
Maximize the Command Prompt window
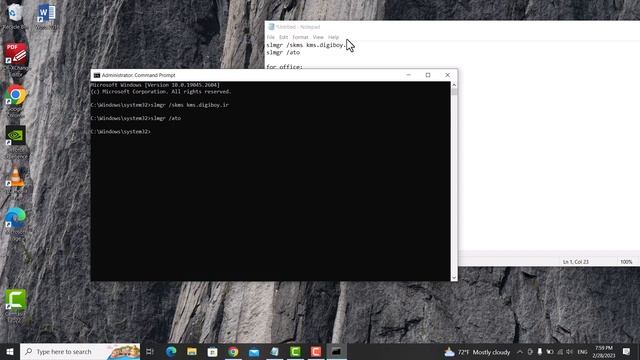click(428, 75)
